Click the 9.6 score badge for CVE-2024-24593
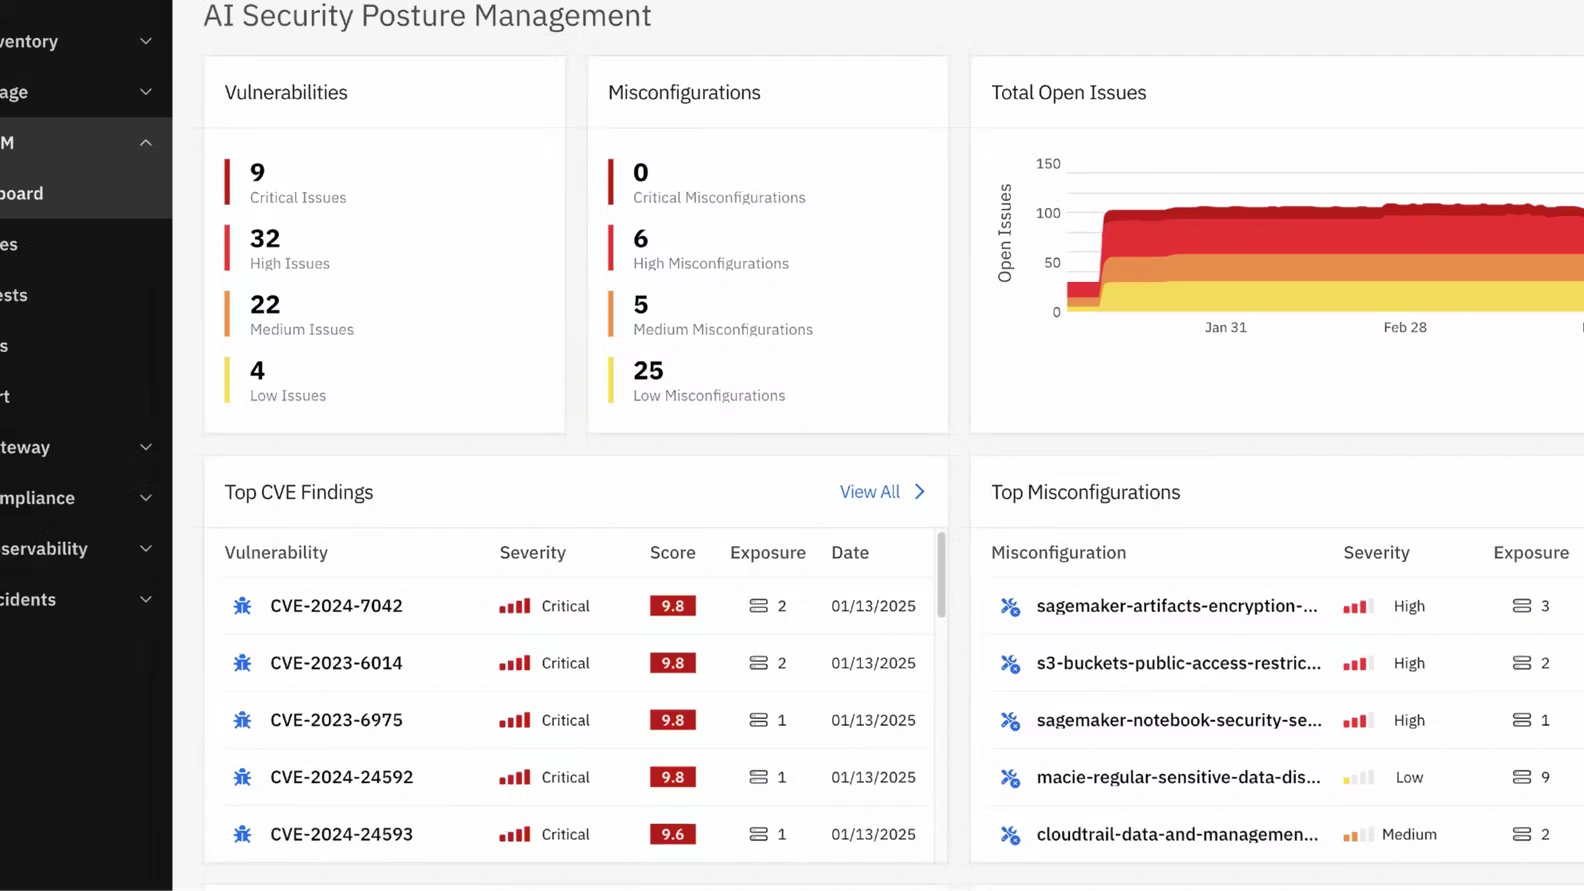The width and height of the screenshot is (1584, 891). tap(672, 834)
